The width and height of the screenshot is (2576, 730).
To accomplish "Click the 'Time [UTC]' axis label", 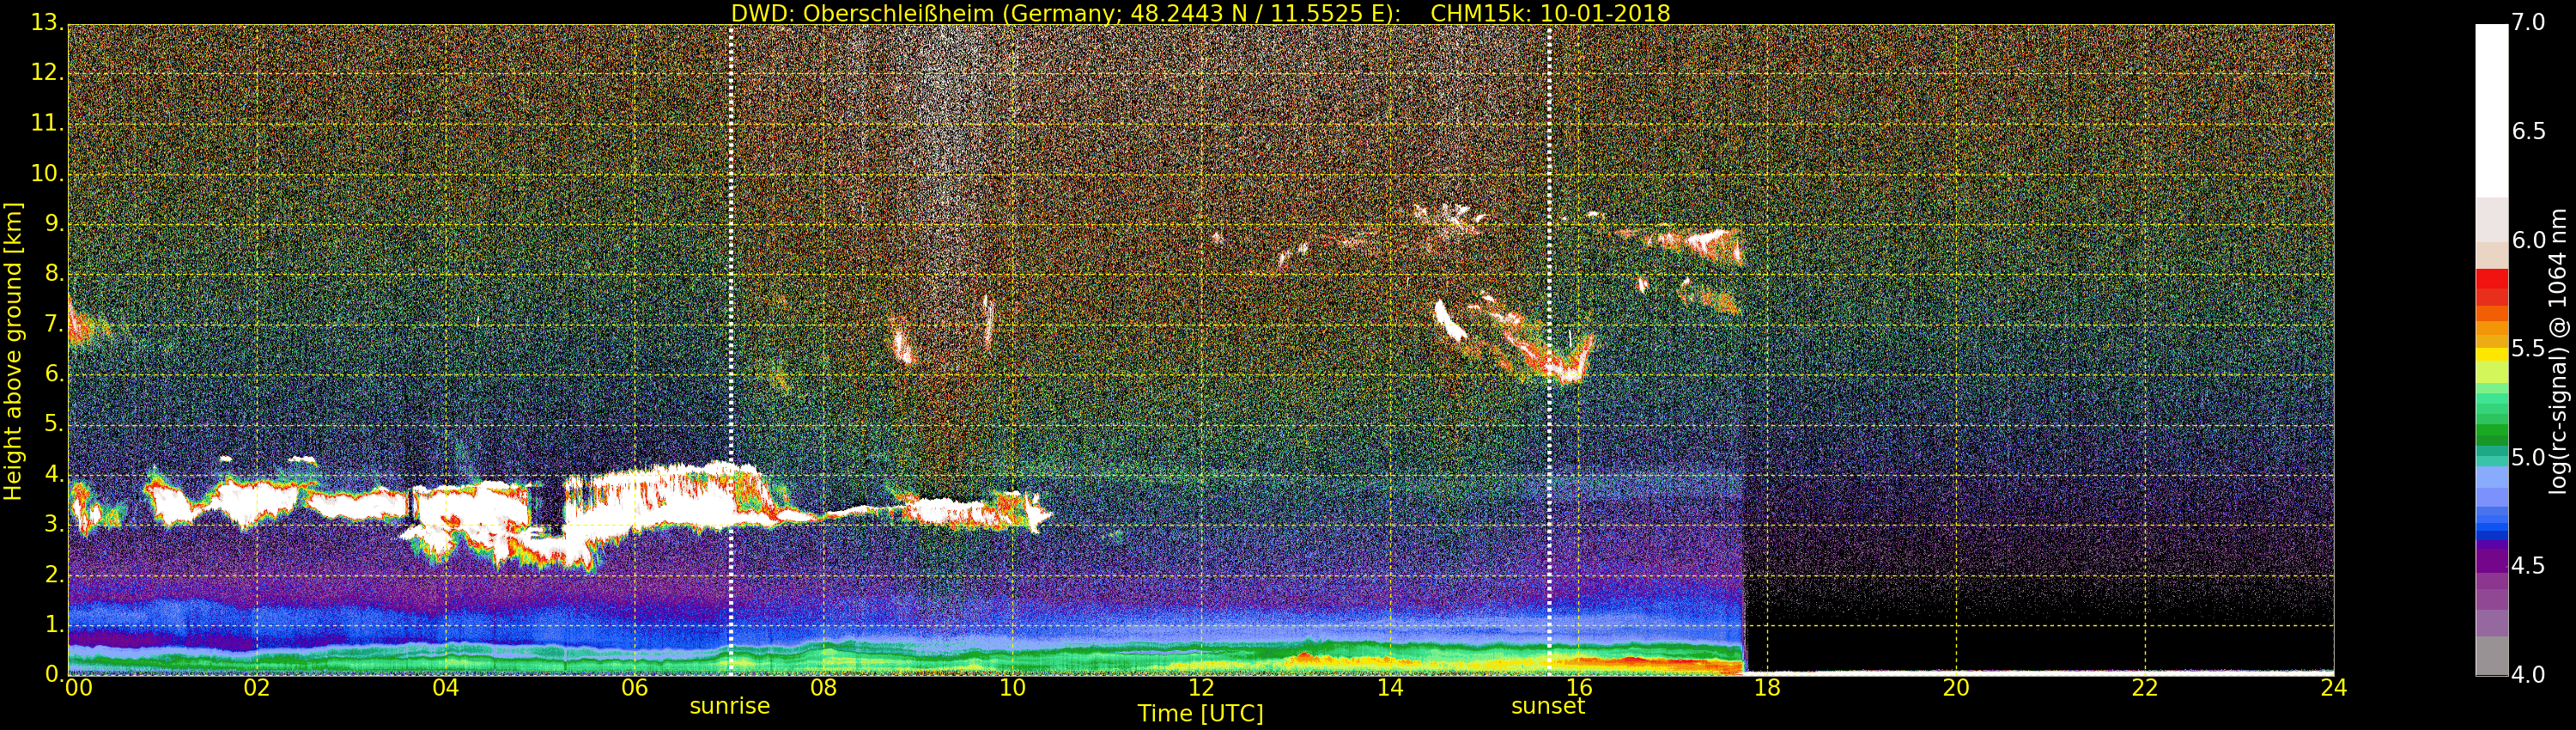I will click(x=1200, y=713).
